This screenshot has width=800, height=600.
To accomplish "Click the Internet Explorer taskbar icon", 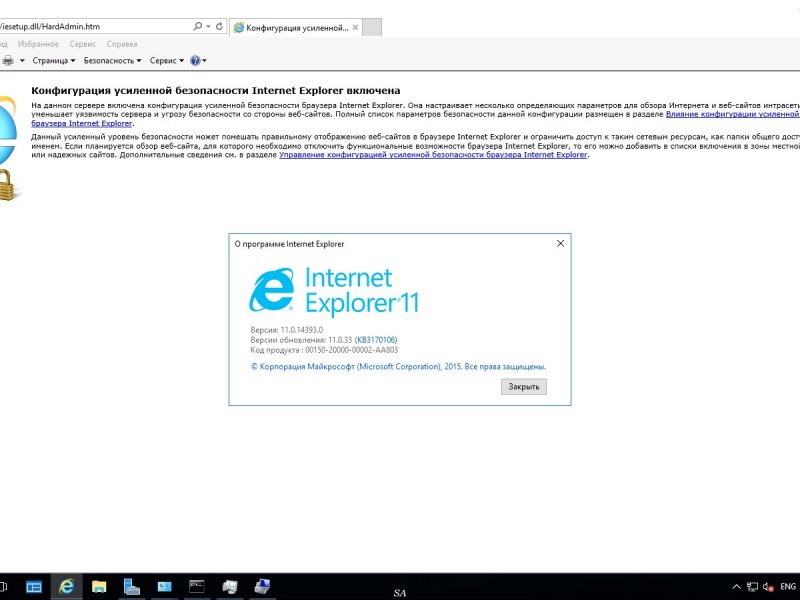I will 66,587.
